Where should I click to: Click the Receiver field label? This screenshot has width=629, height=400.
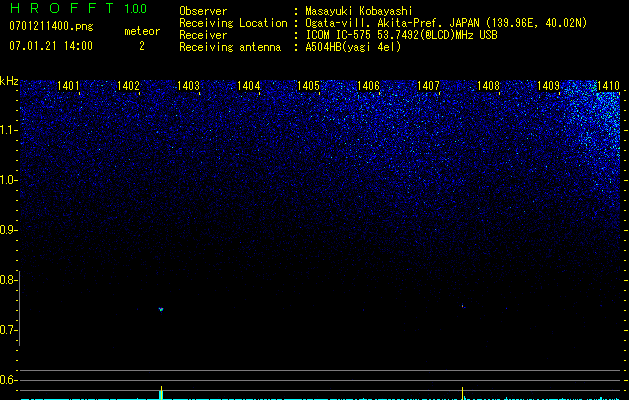tap(203, 35)
